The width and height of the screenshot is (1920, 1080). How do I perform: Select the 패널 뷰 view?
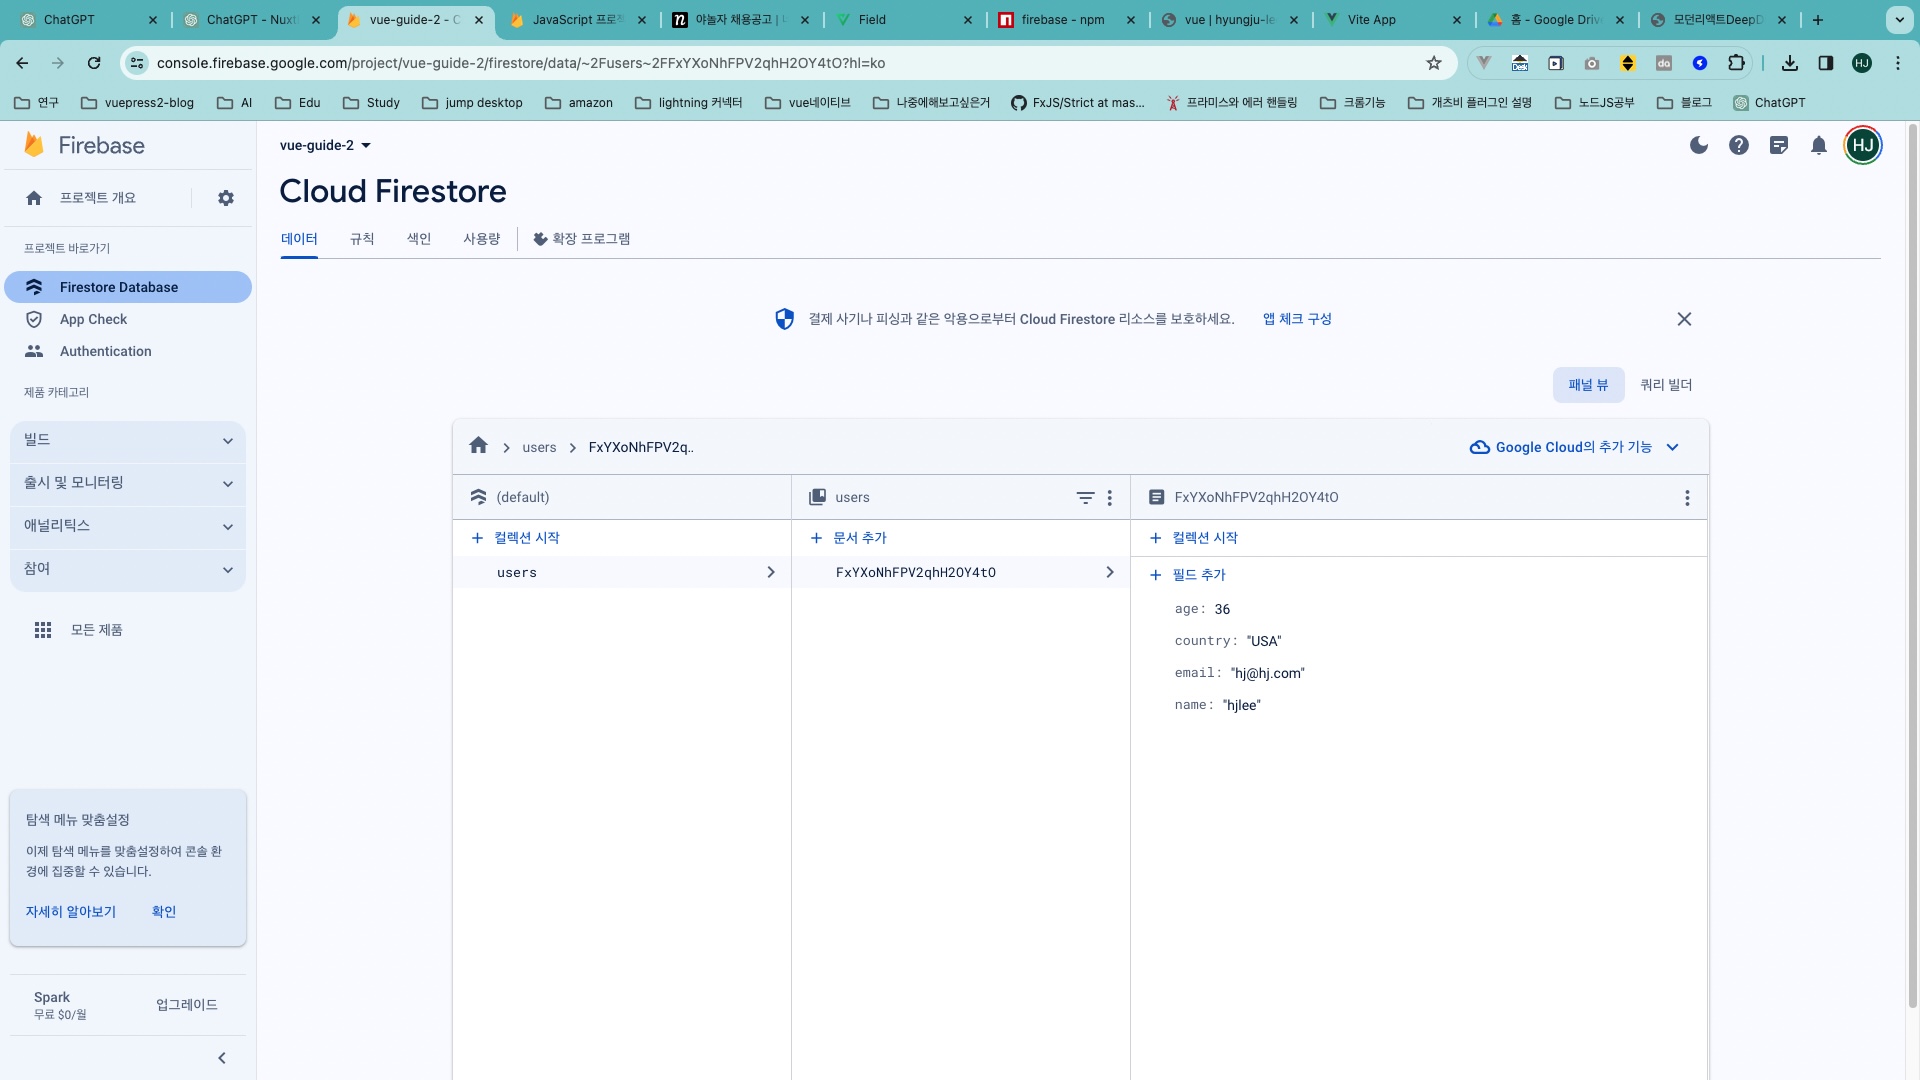coord(1588,385)
